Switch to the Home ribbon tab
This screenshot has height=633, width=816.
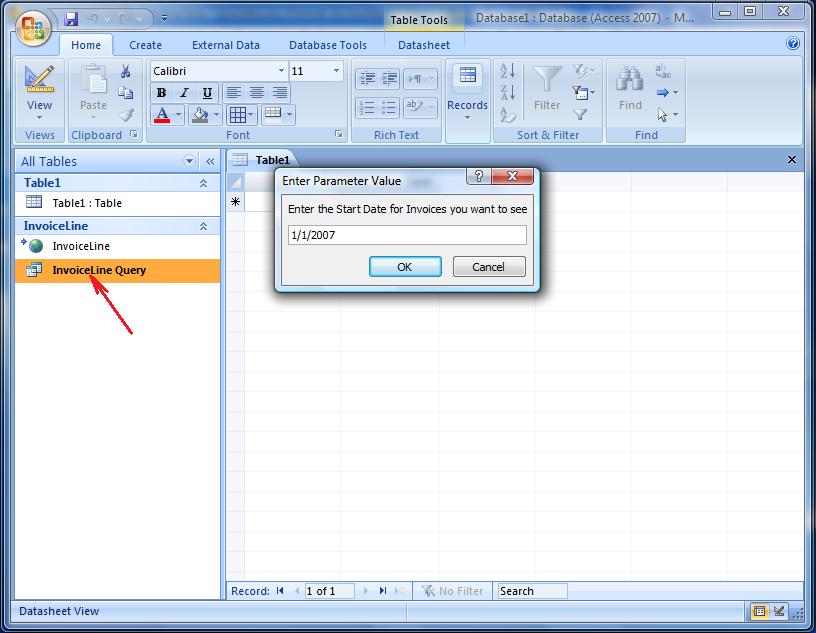86,45
